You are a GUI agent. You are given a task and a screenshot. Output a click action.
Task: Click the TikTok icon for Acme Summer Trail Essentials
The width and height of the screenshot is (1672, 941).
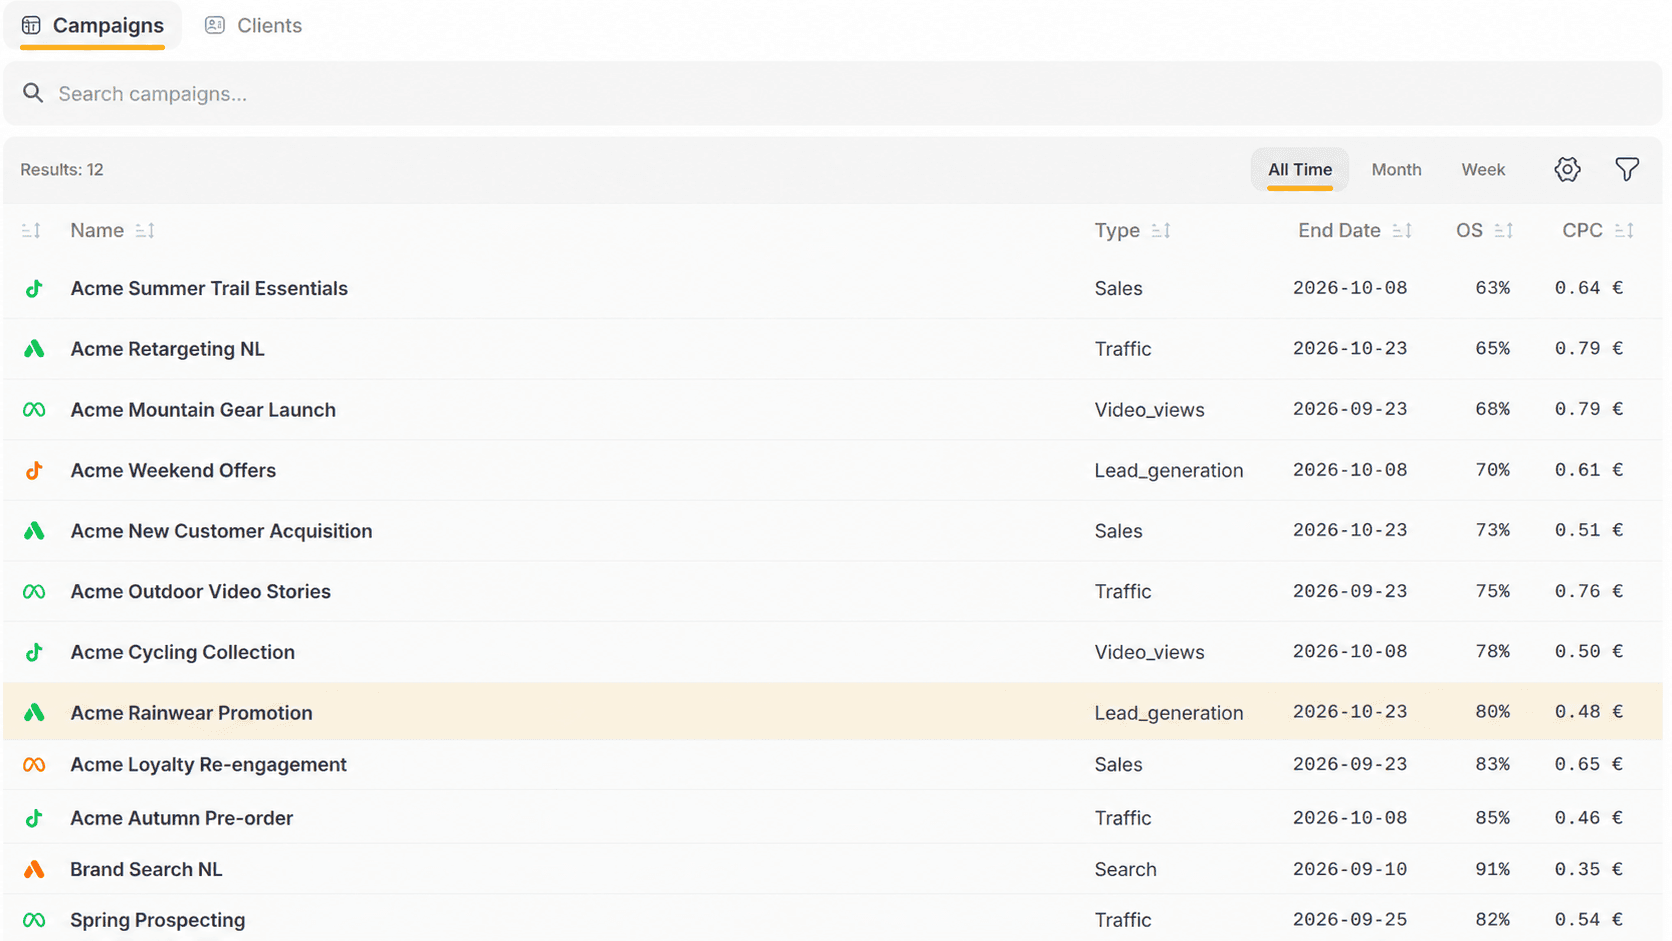pyautogui.click(x=34, y=289)
